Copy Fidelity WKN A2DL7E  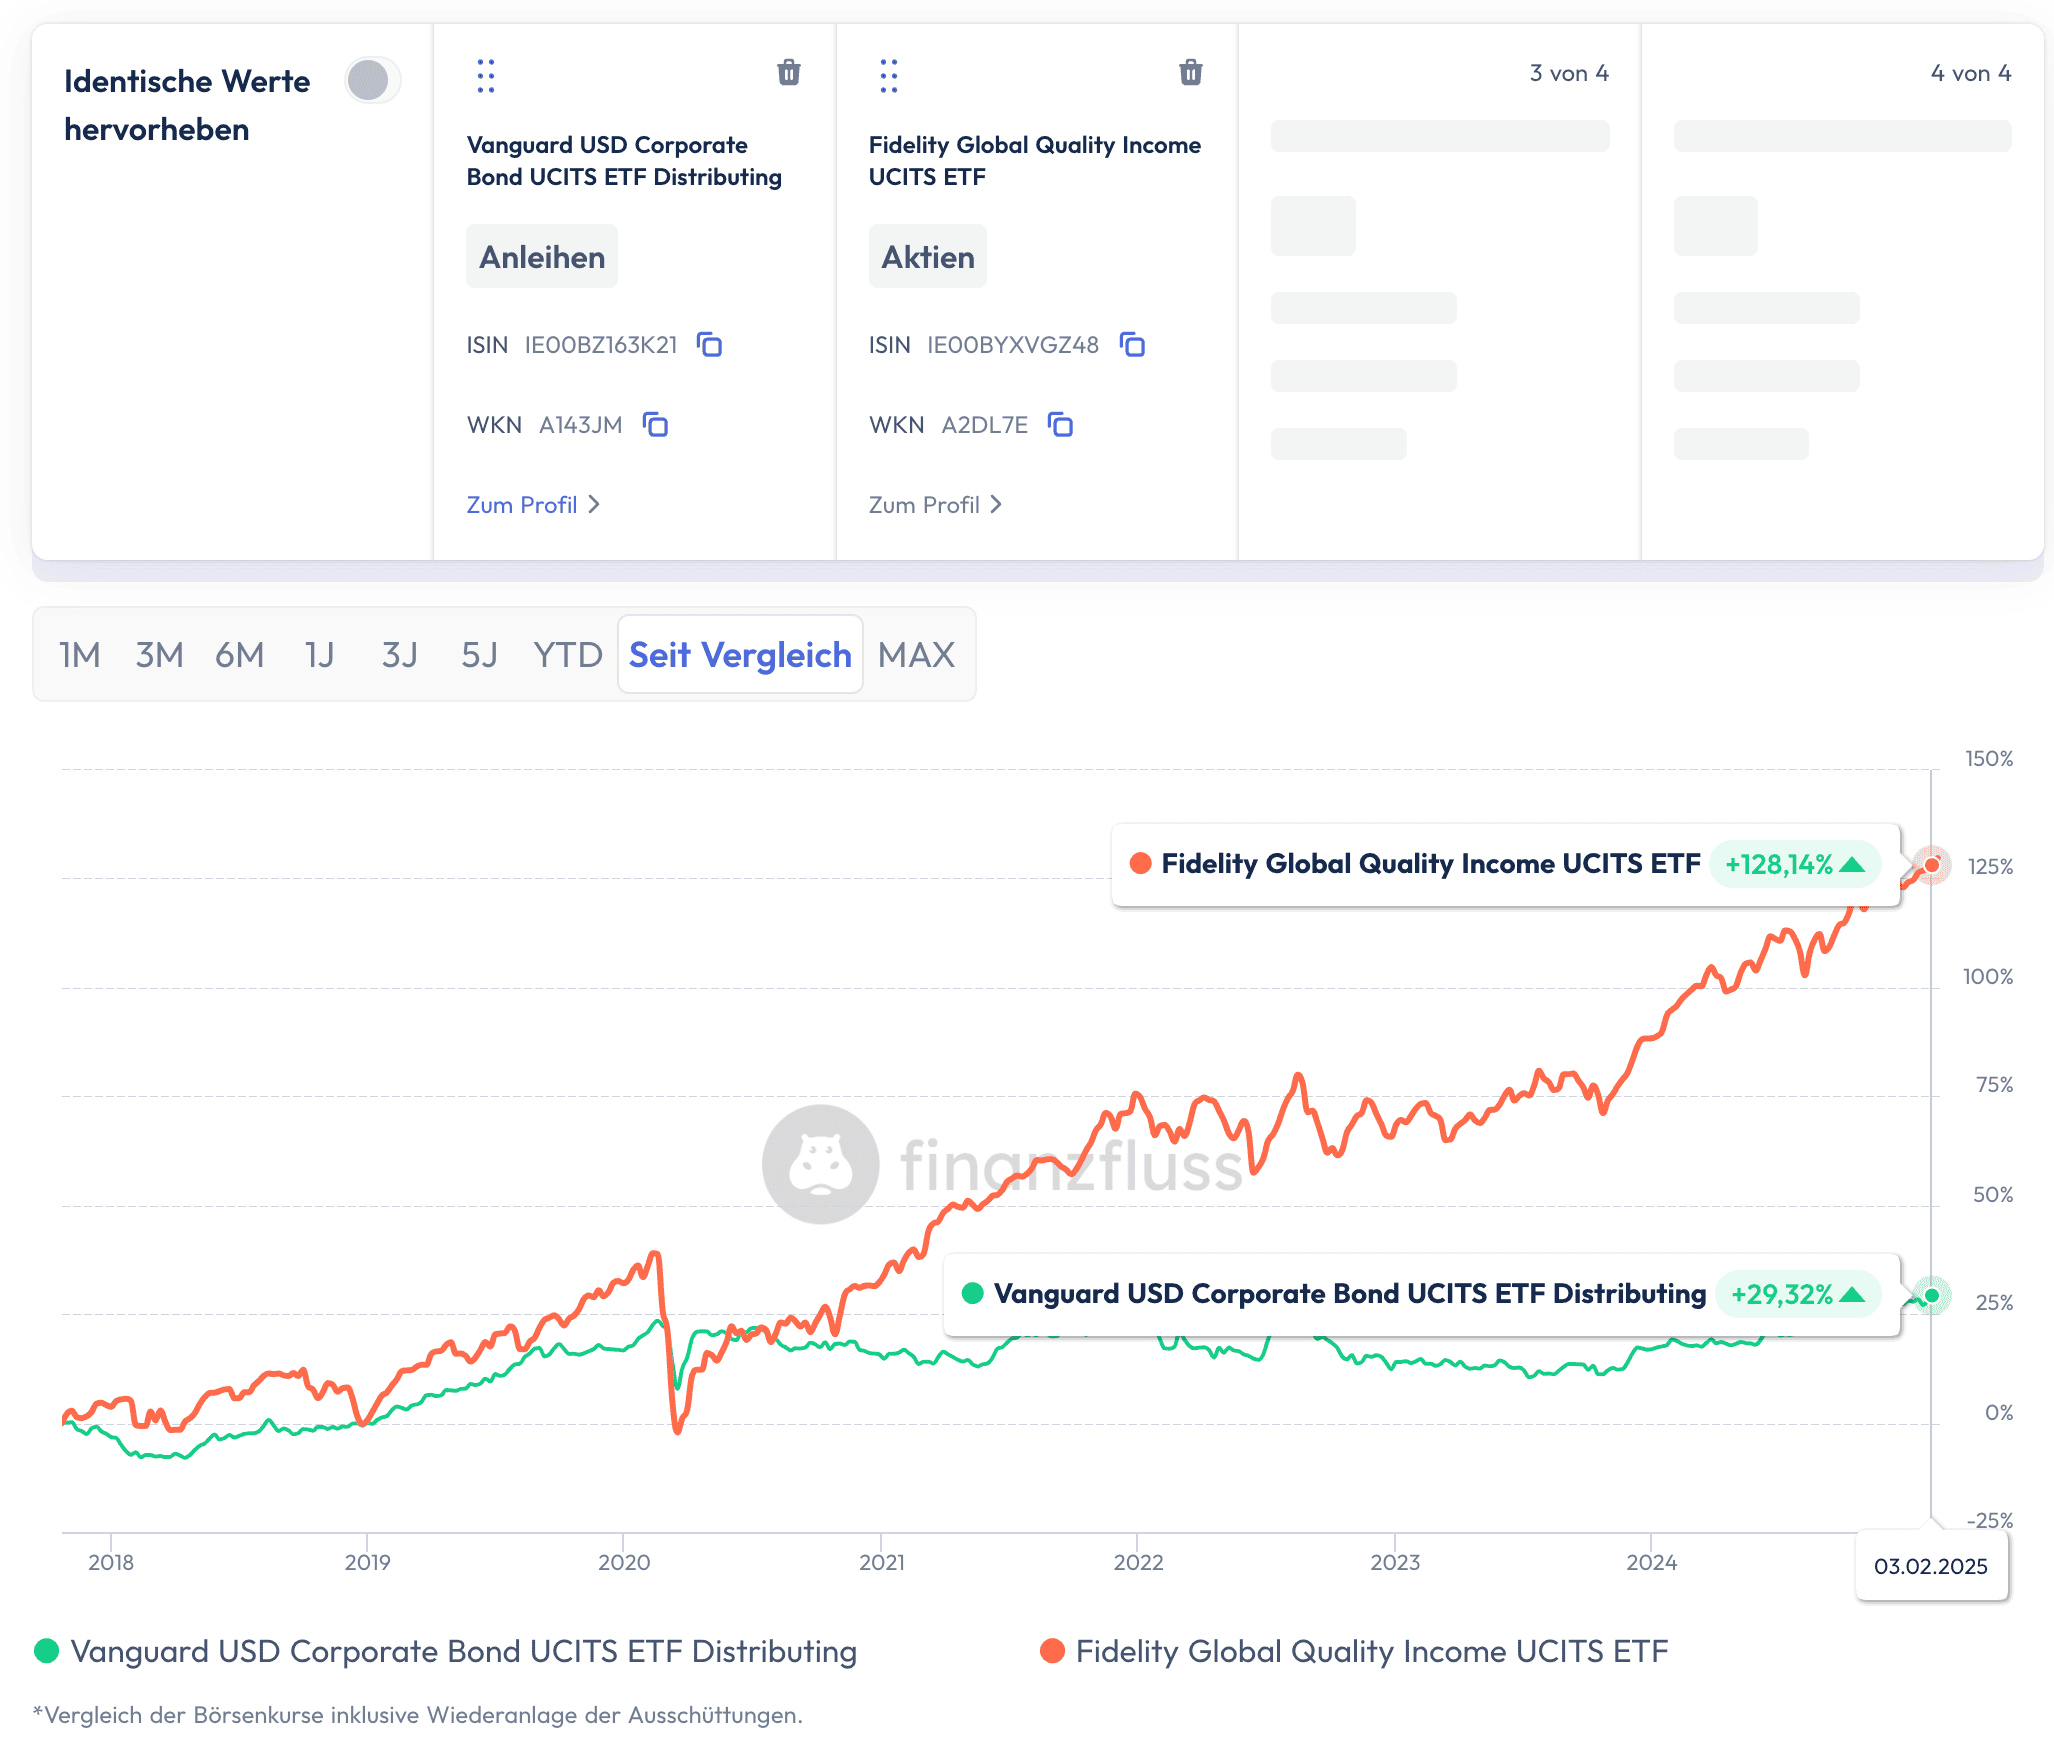click(x=1060, y=425)
